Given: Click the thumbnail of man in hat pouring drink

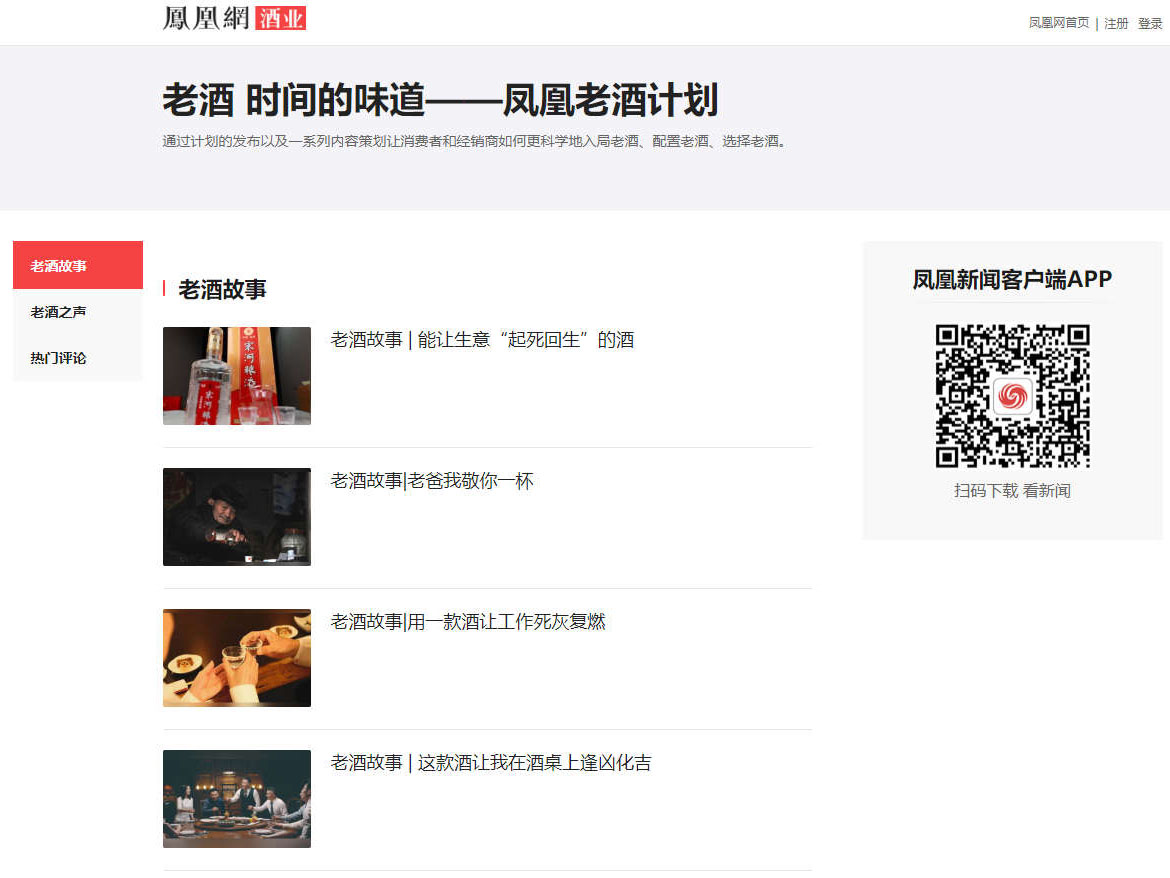Looking at the screenshot, I should 237,517.
